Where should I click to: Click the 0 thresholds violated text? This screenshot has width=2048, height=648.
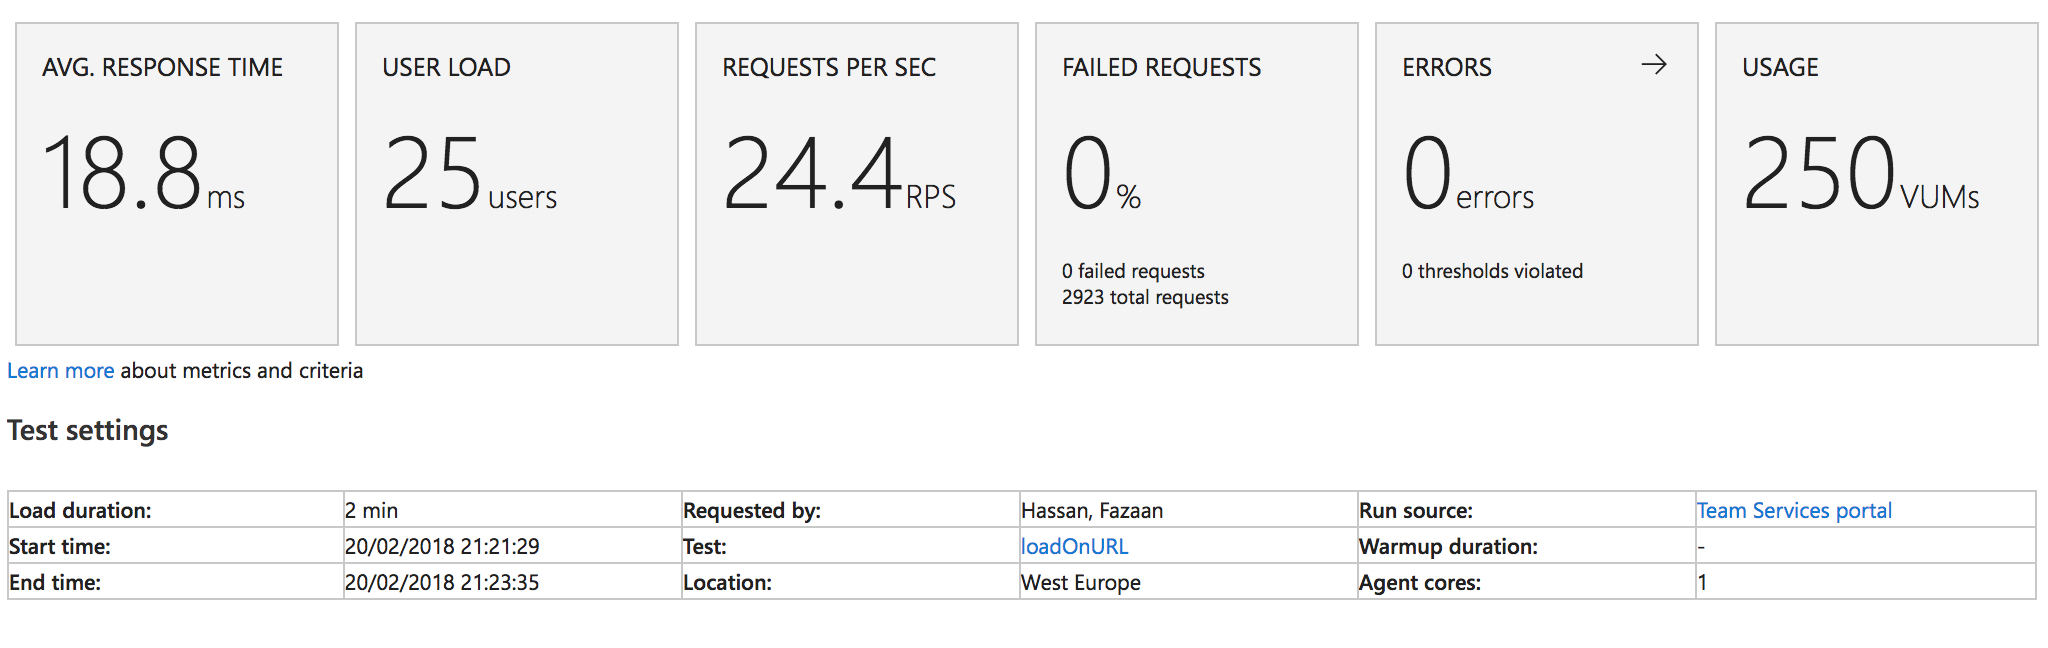point(1492,272)
